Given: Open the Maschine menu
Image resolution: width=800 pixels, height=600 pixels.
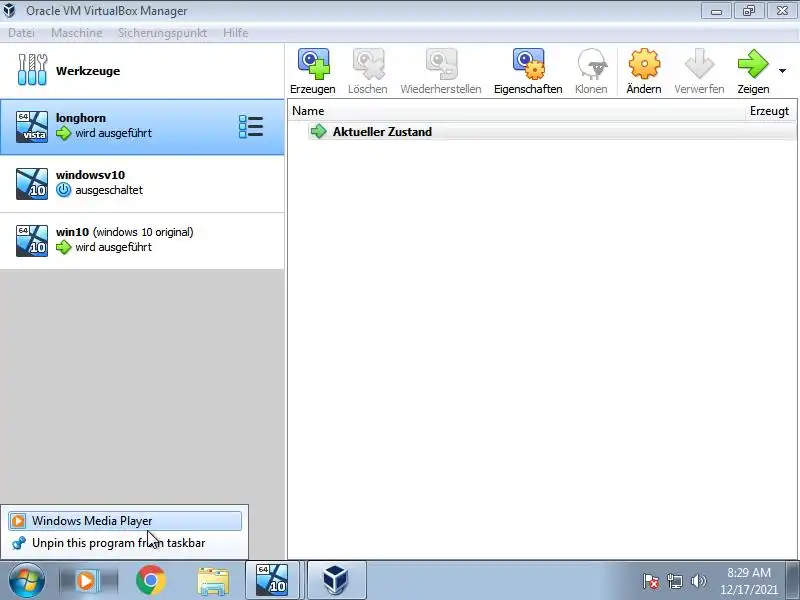Looking at the screenshot, I should (x=77, y=33).
